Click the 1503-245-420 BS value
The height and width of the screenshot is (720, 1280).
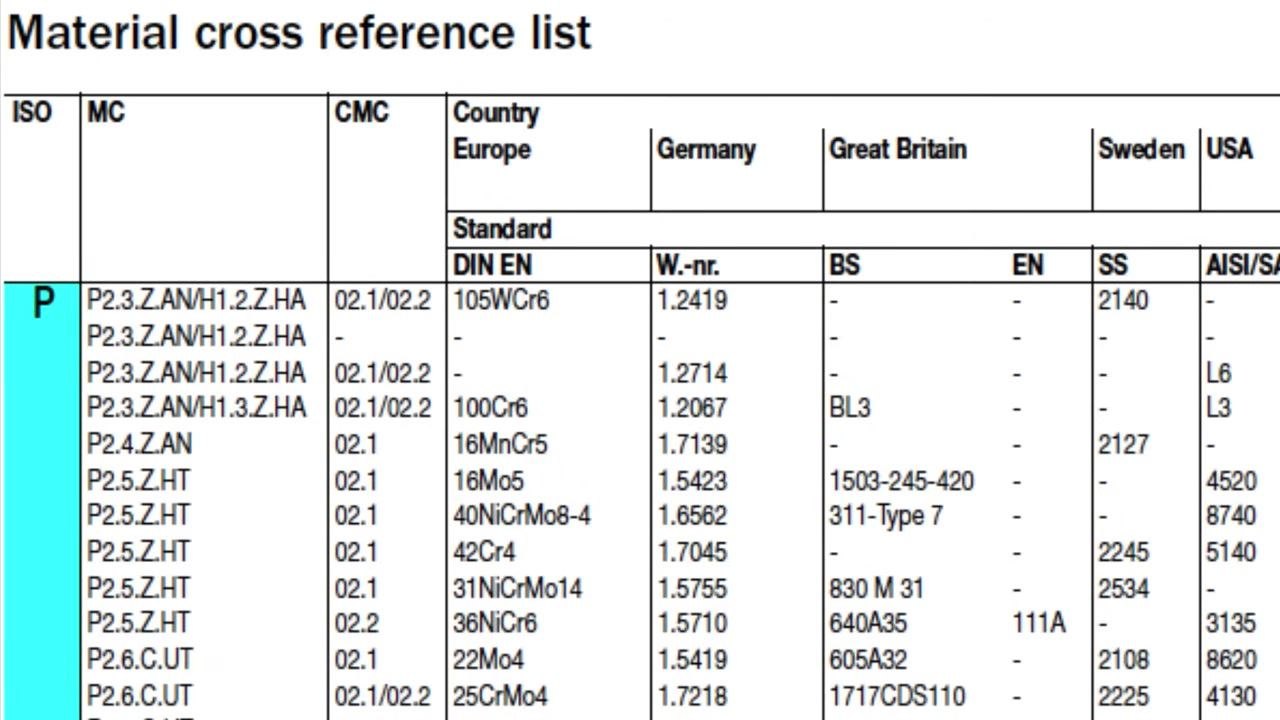(x=901, y=481)
